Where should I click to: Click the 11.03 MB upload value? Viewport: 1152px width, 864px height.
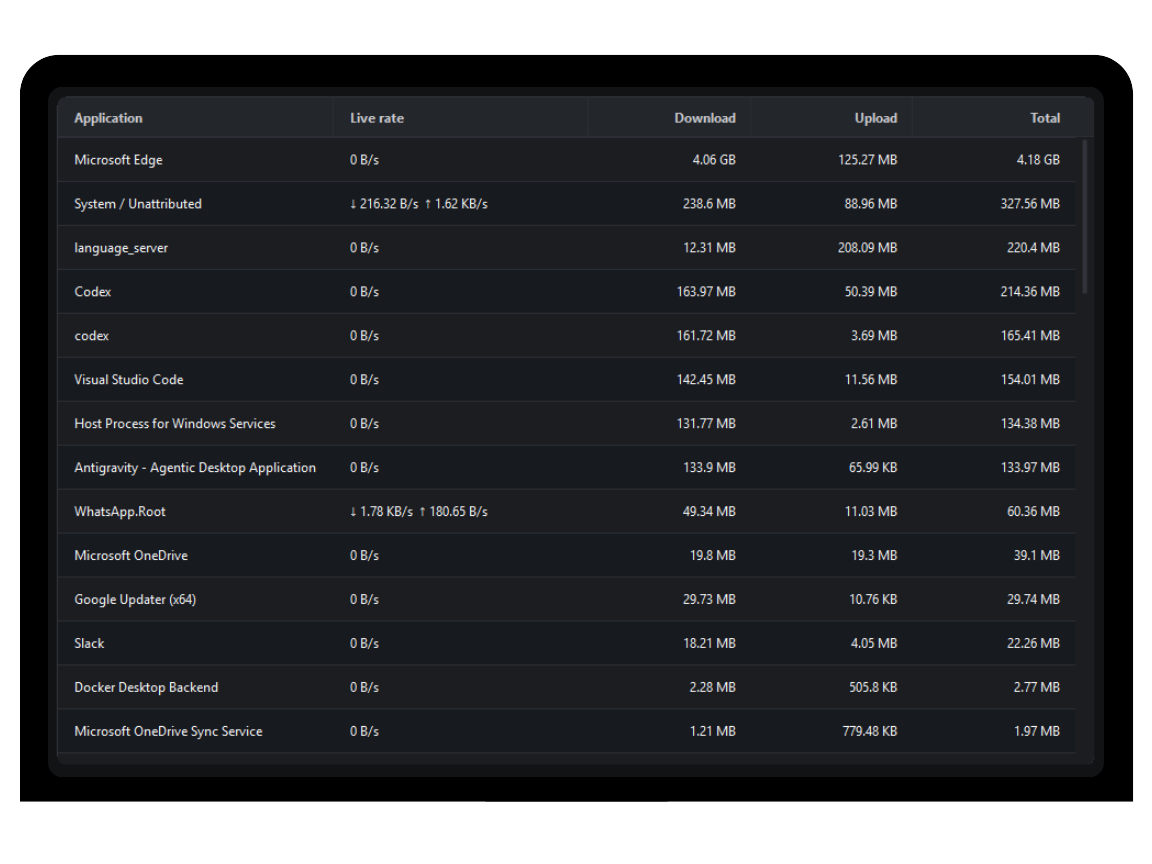[x=871, y=512]
